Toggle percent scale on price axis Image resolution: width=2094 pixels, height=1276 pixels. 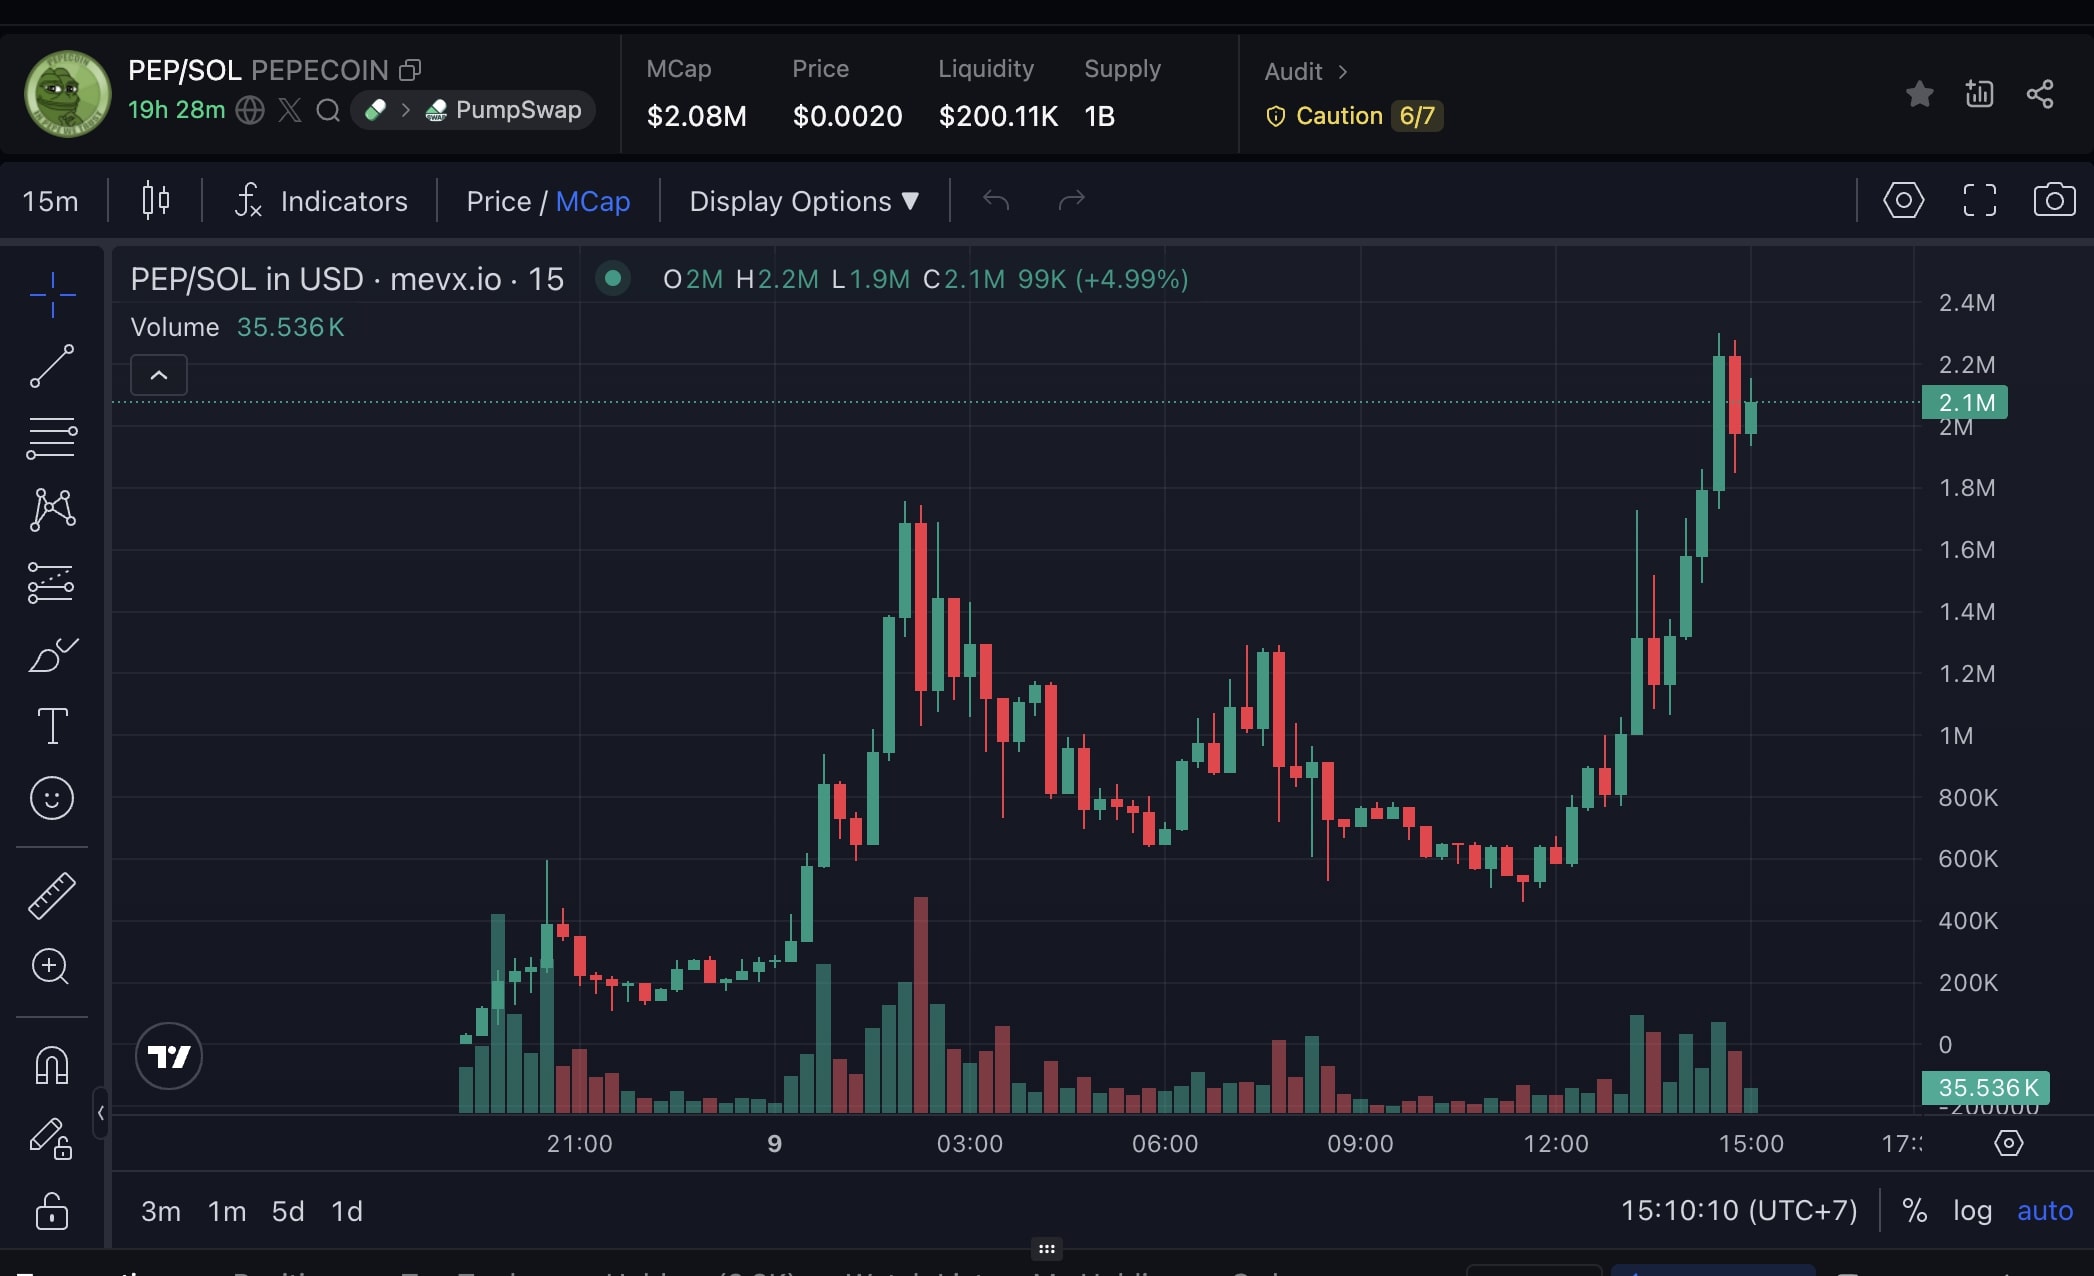click(x=1914, y=1211)
